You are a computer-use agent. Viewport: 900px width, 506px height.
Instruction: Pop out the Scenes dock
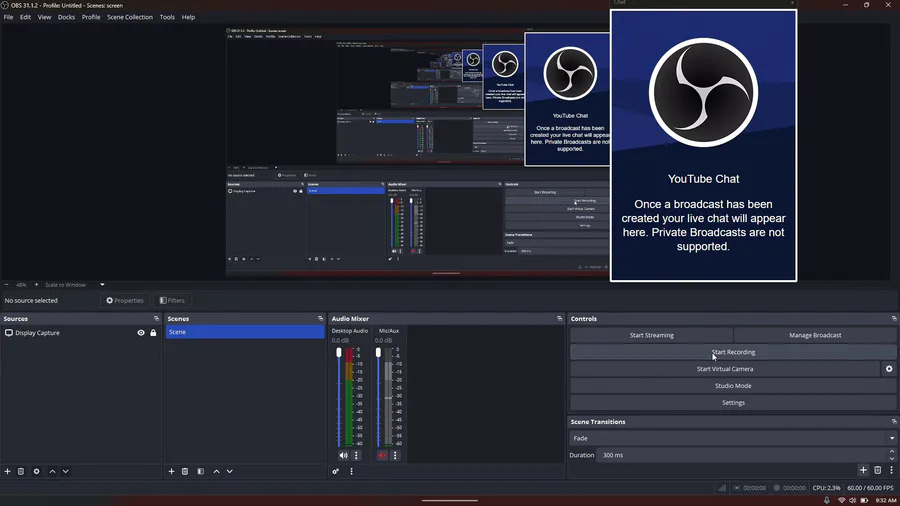coord(320,318)
